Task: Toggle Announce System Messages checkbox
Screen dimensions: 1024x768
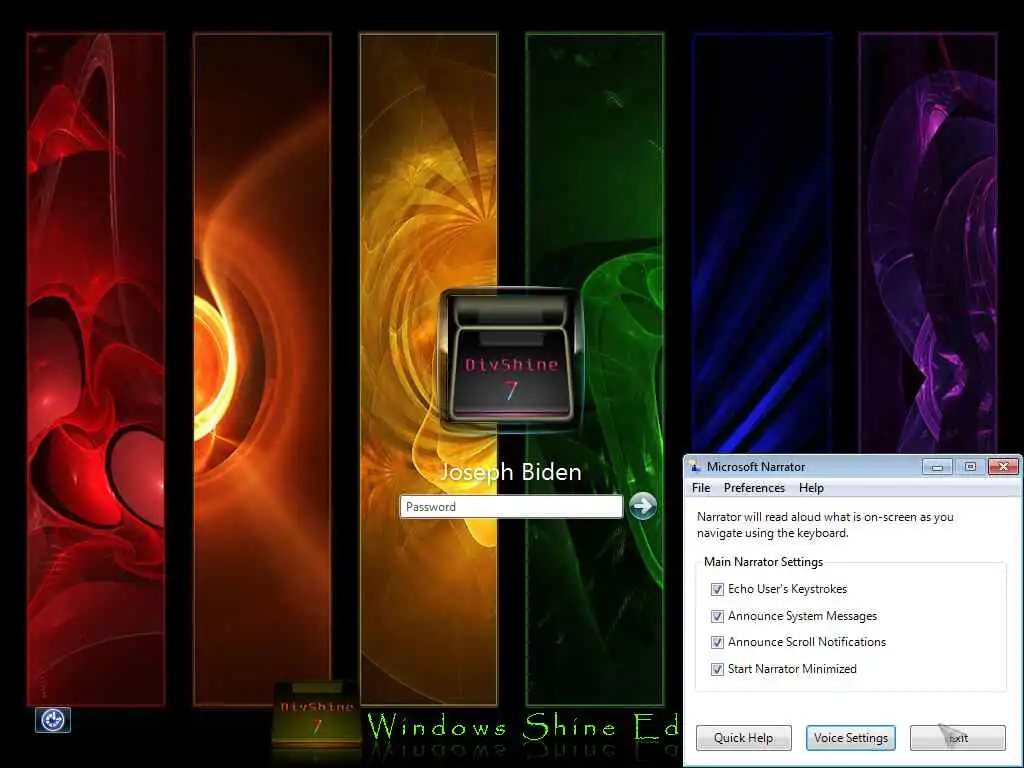Action: point(717,616)
